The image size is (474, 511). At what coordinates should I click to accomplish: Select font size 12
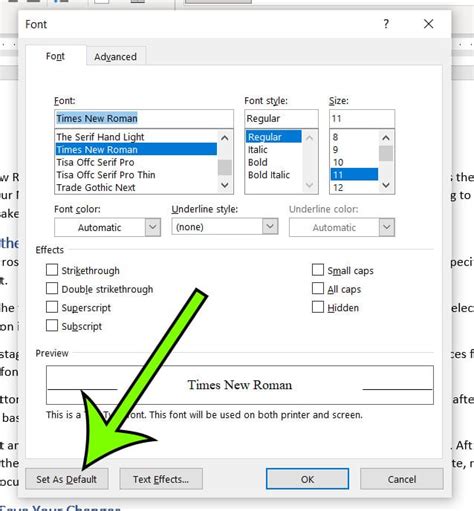click(x=354, y=187)
